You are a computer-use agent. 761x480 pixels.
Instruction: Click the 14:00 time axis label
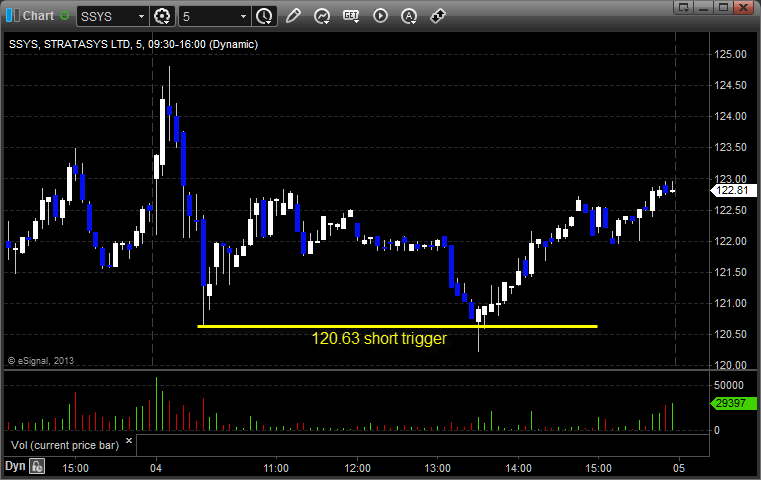click(x=518, y=468)
